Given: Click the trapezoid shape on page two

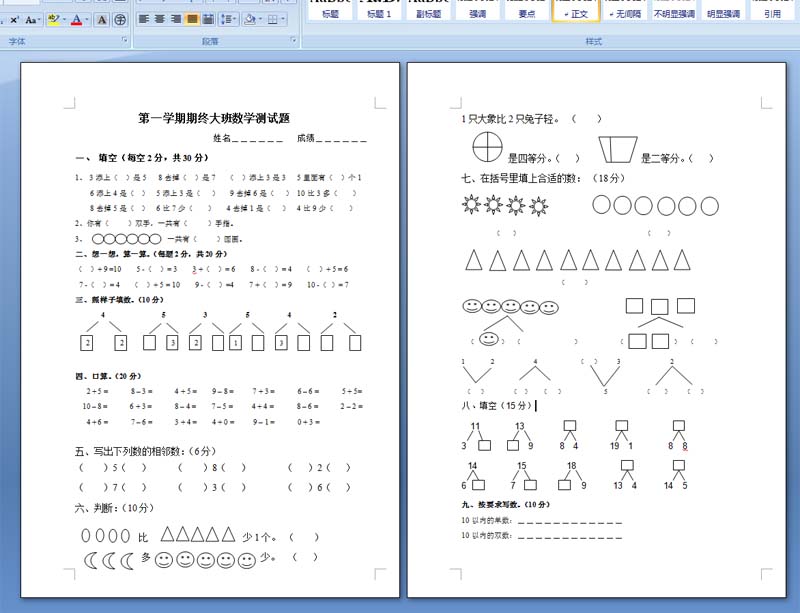Looking at the screenshot, I should [618, 150].
